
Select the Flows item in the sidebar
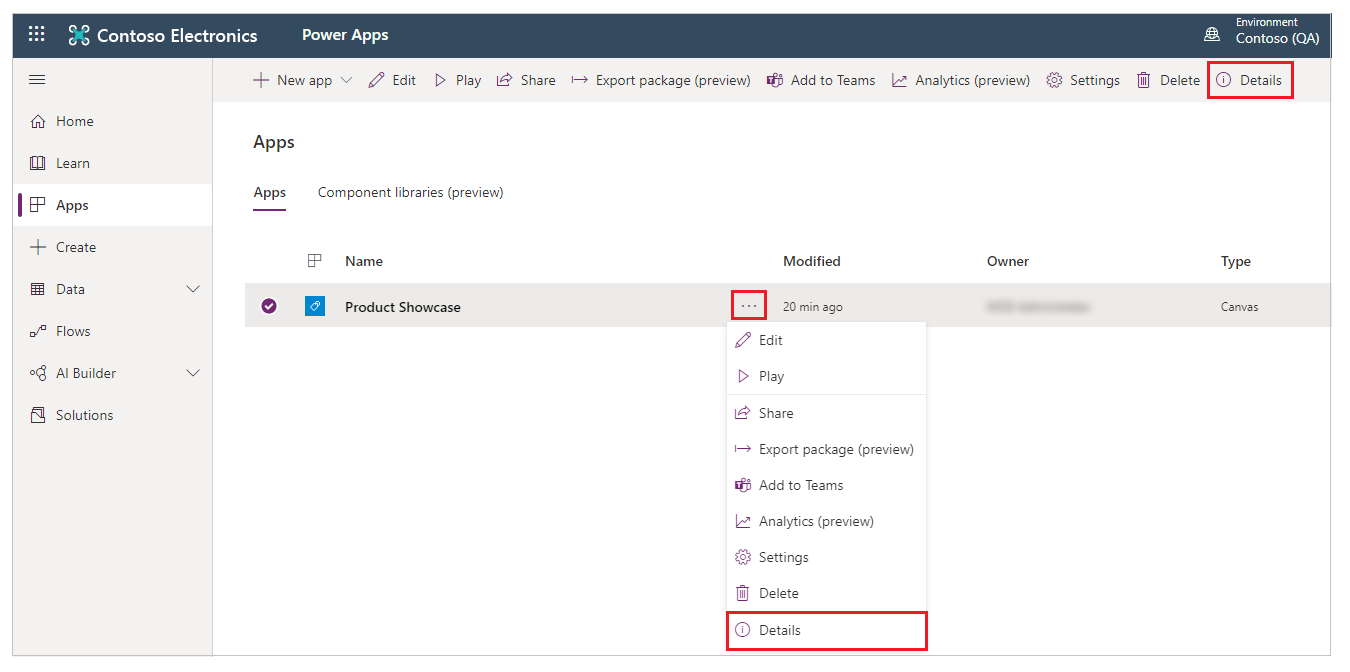tap(75, 330)
